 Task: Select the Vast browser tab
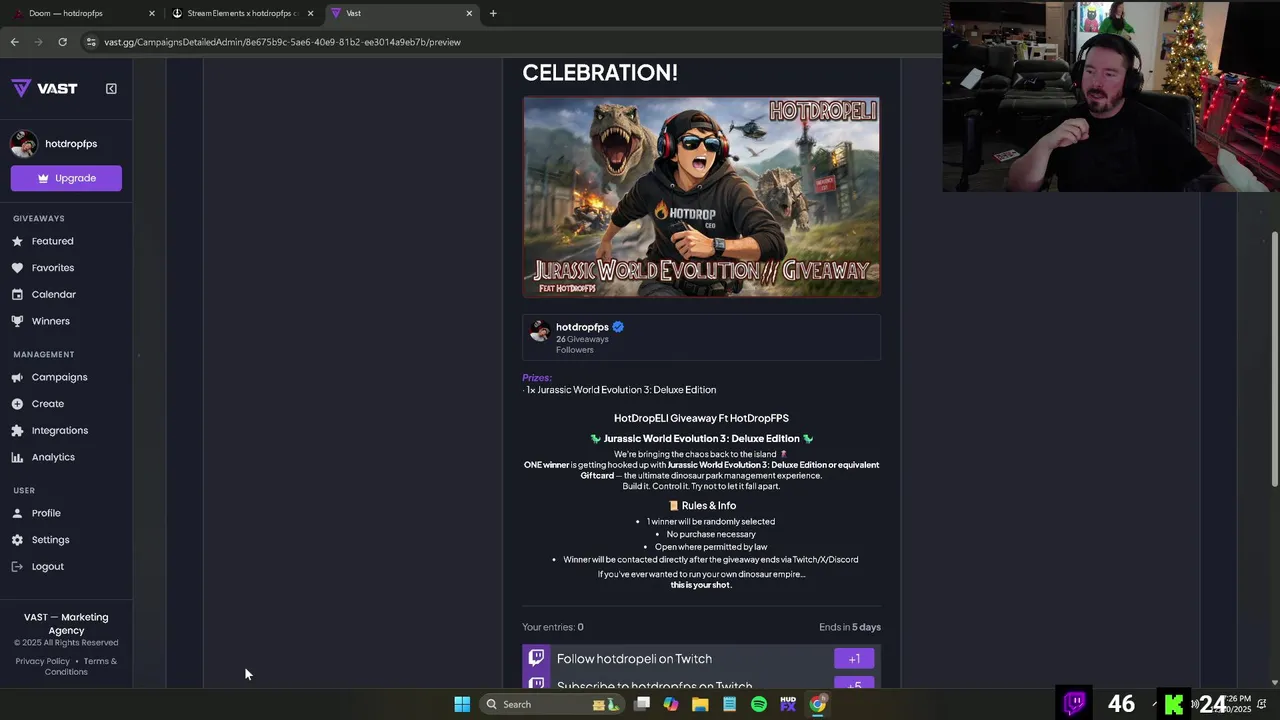(401, 13)
